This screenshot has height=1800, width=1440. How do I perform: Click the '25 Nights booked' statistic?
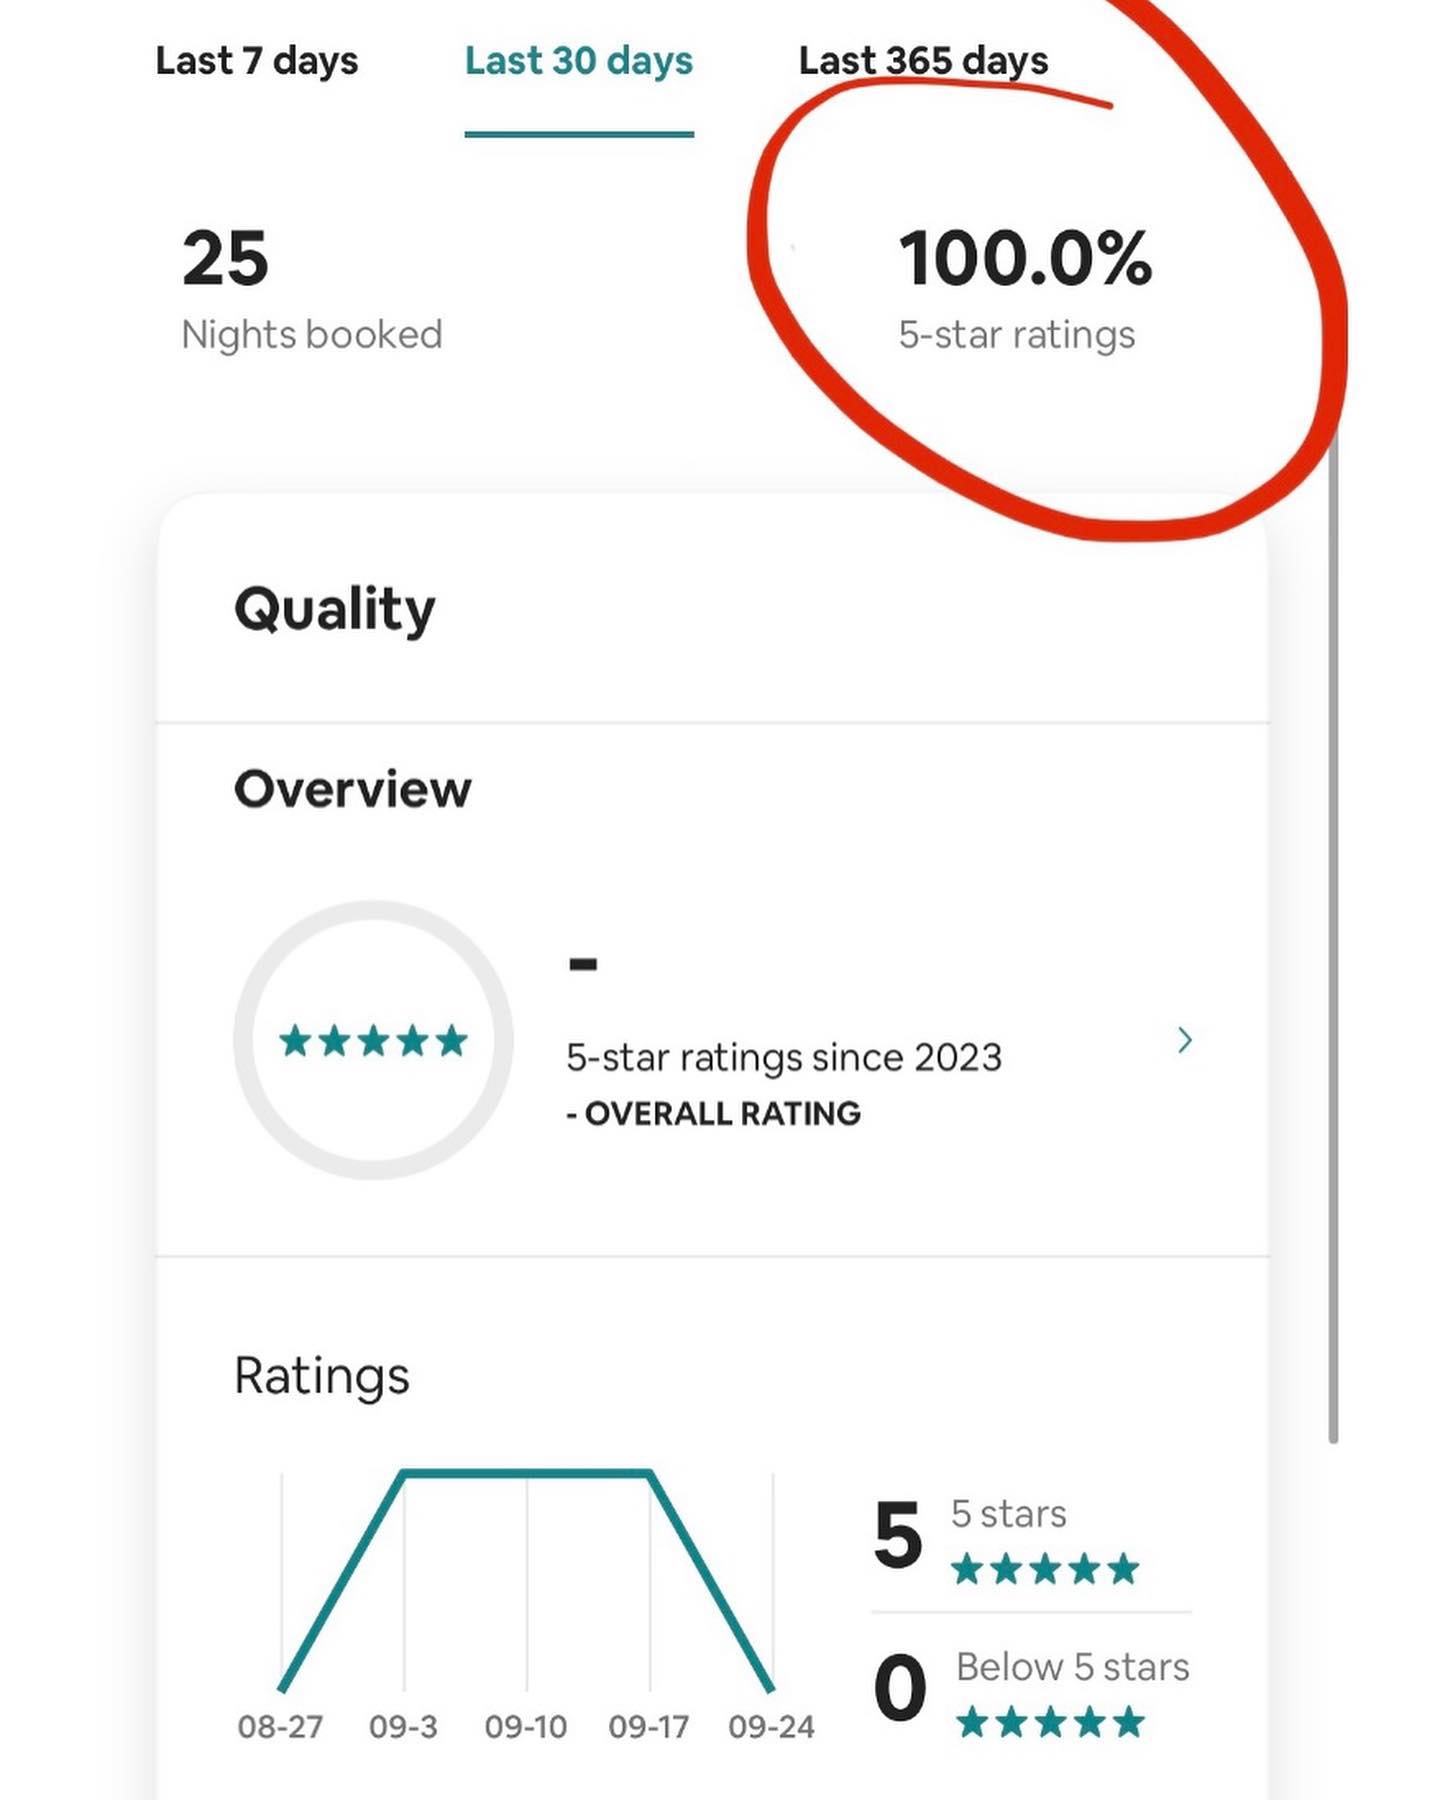tap(311, 290)
